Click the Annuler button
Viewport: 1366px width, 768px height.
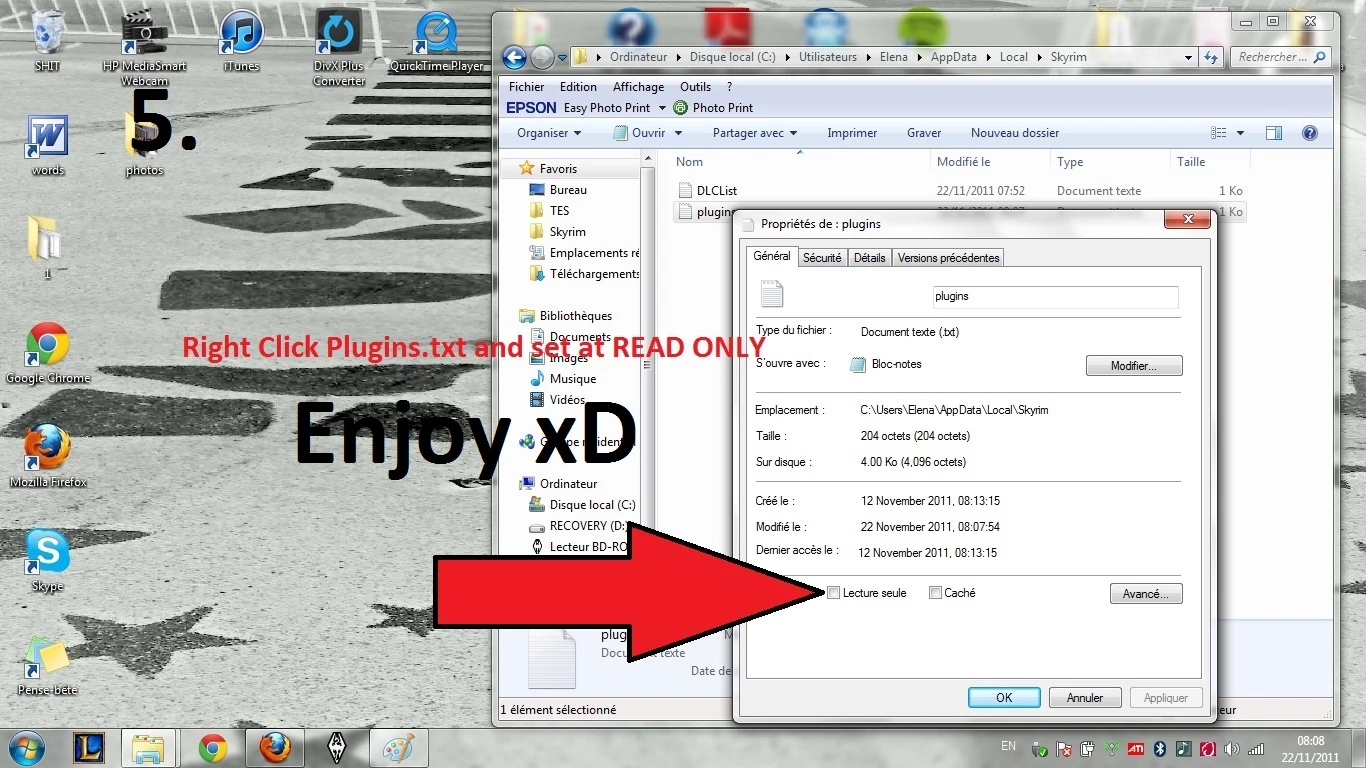[x=1085, y=698]
